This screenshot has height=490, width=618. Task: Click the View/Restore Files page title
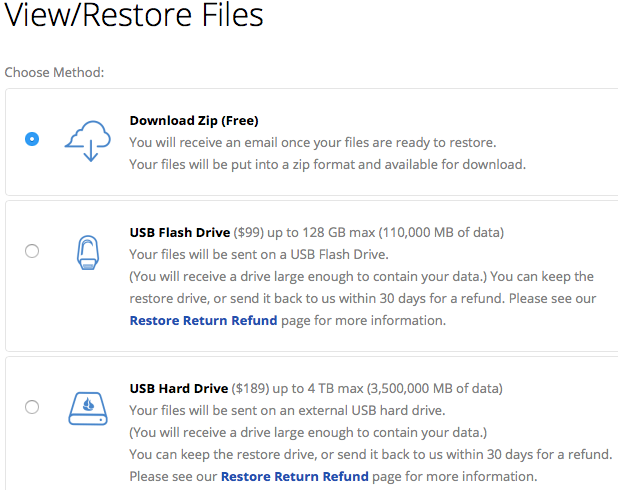pos(134,15)
